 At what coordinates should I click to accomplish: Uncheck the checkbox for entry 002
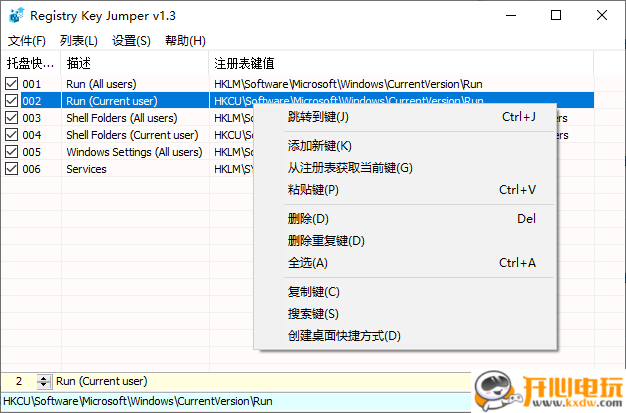[12, 101]
